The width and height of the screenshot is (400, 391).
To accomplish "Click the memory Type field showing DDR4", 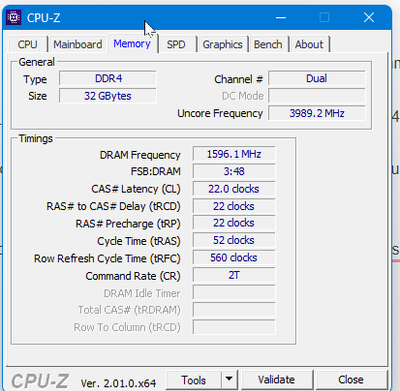I will click(x=108, y=78).
